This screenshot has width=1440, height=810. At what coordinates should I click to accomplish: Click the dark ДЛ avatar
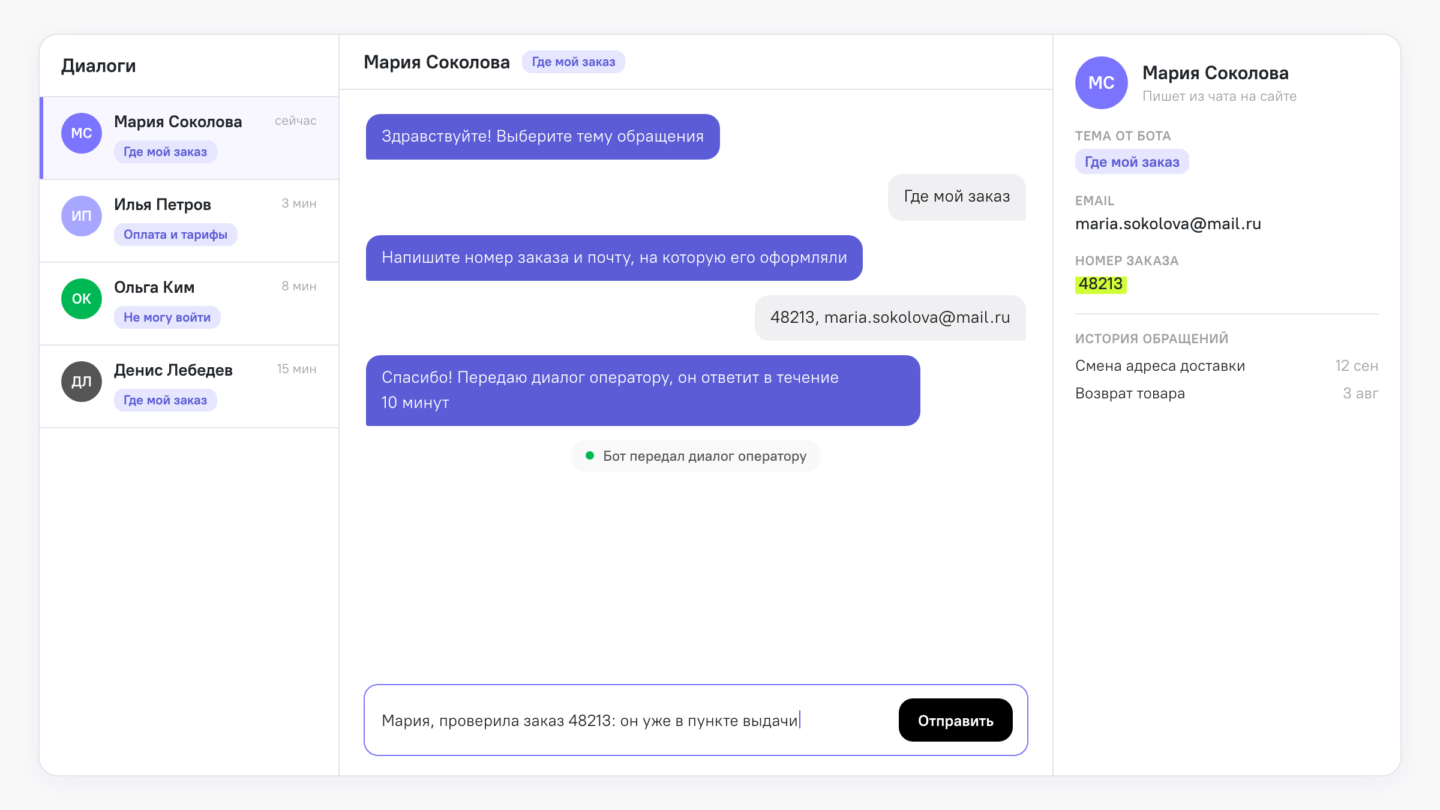(x=81, y=382)
